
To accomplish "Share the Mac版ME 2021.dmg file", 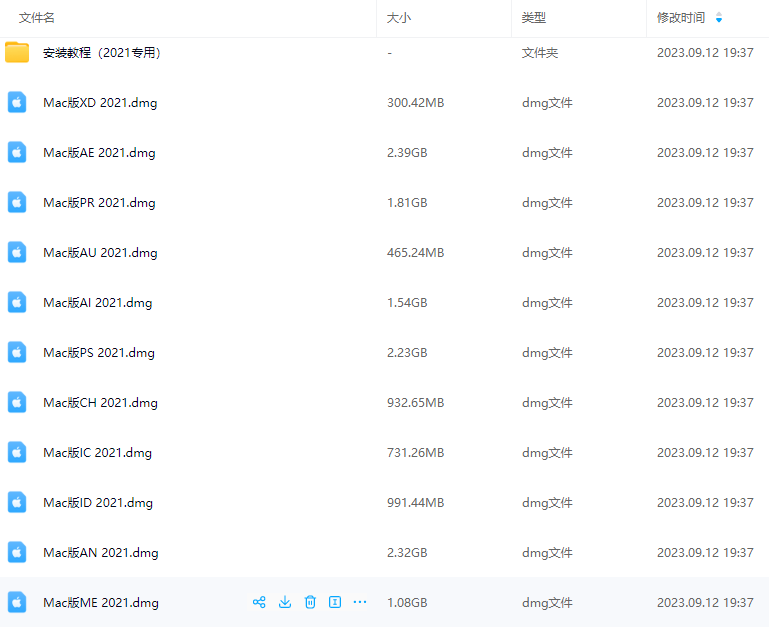I will click(259, 602).
